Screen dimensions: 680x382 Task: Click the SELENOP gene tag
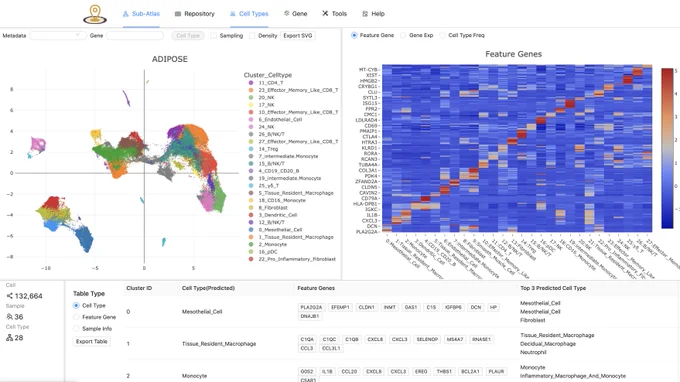coord(427,340)
